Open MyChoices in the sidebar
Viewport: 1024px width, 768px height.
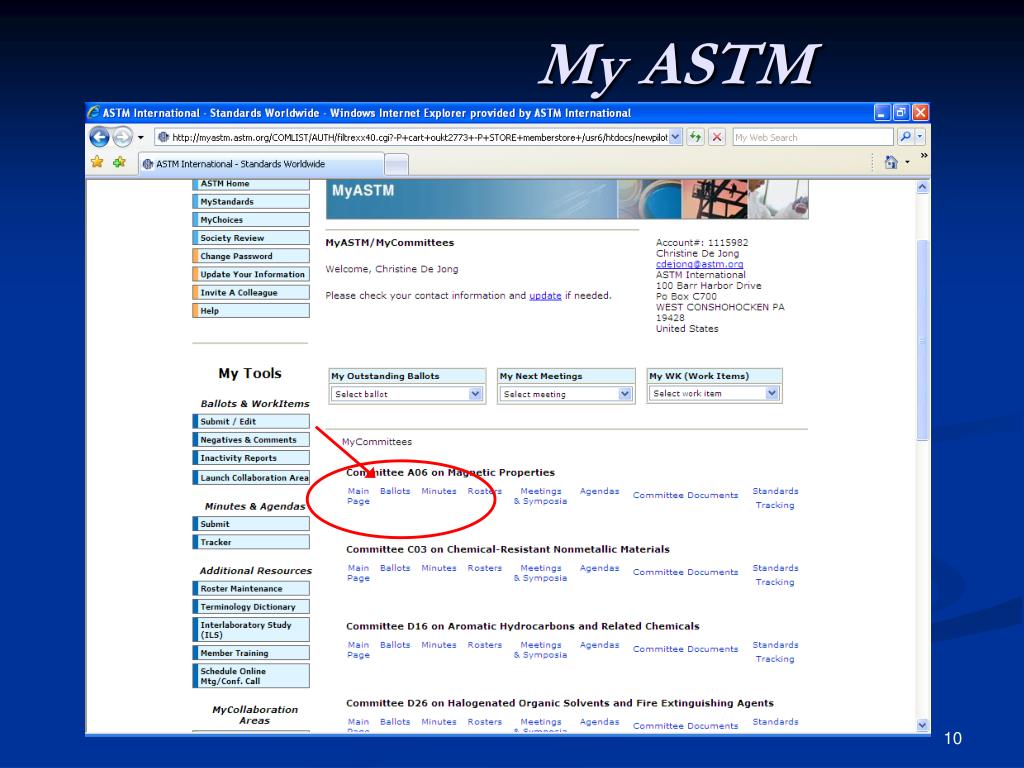point(251,220)
